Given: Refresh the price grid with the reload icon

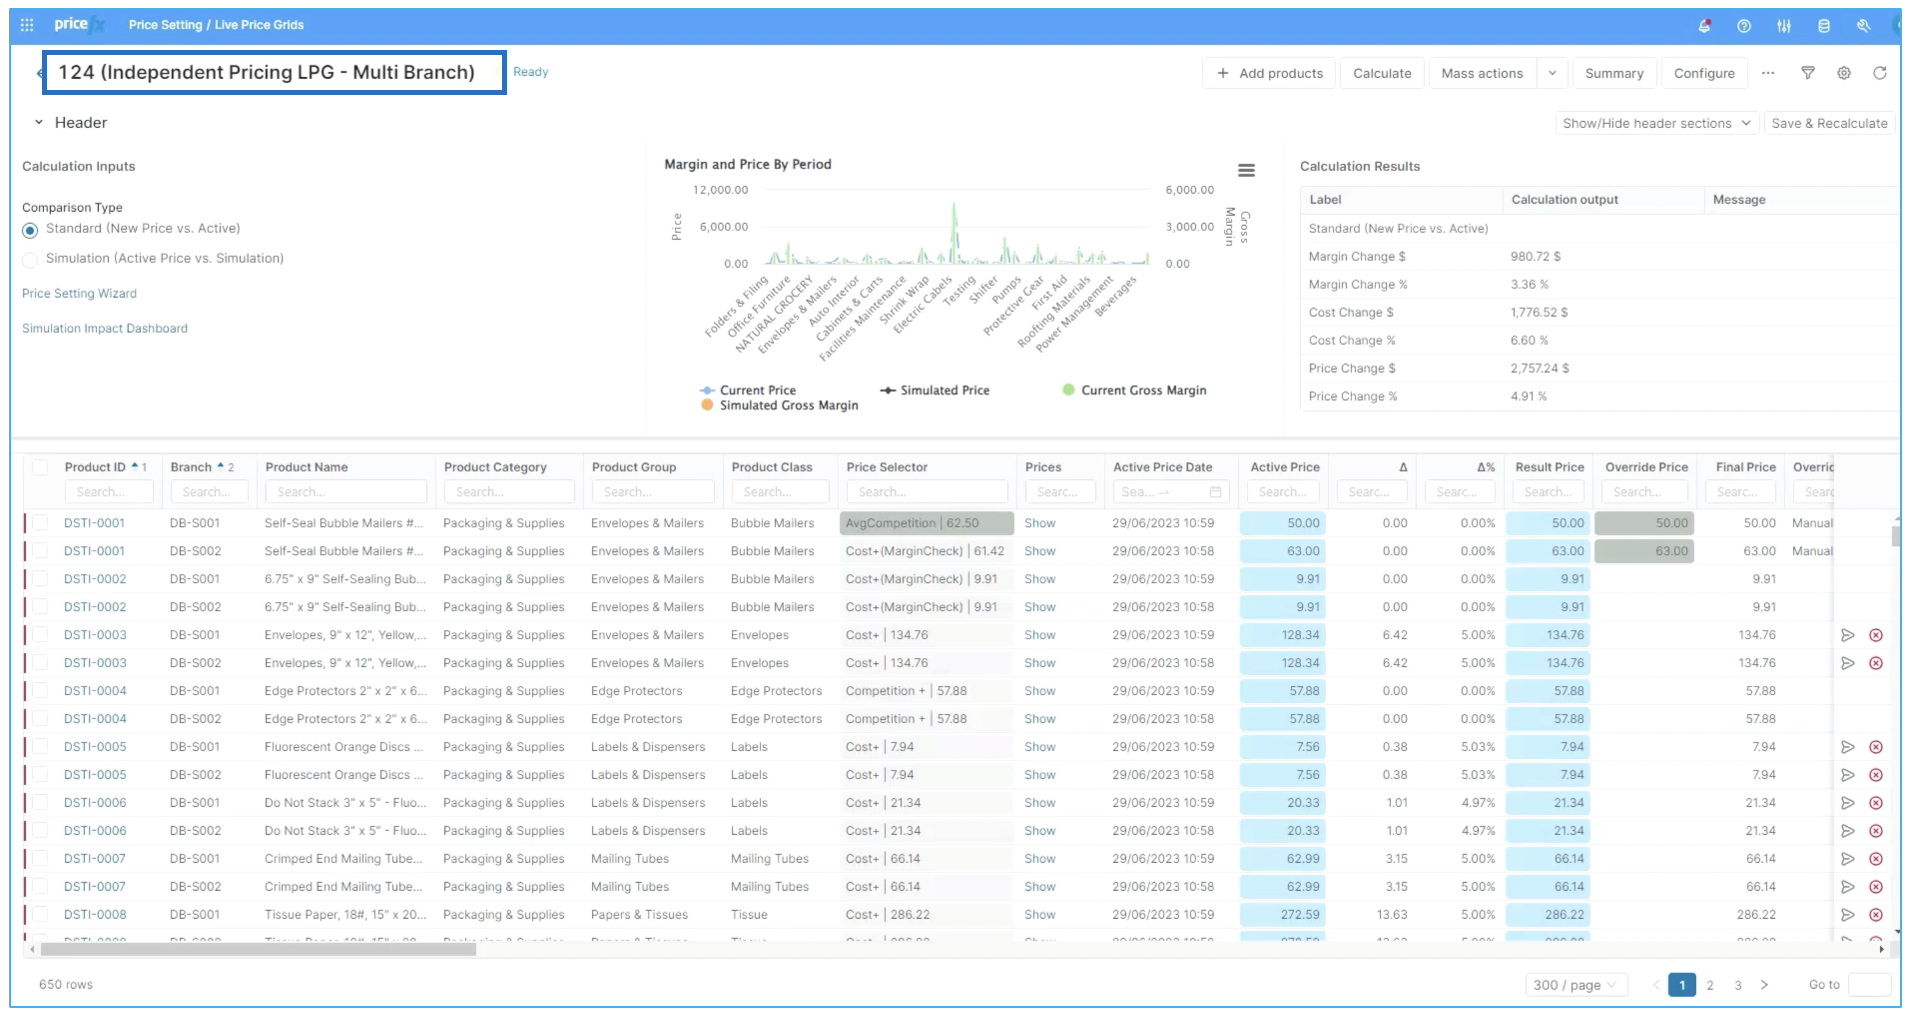Looking at the screenshot, I should [x=1880, y=73].
